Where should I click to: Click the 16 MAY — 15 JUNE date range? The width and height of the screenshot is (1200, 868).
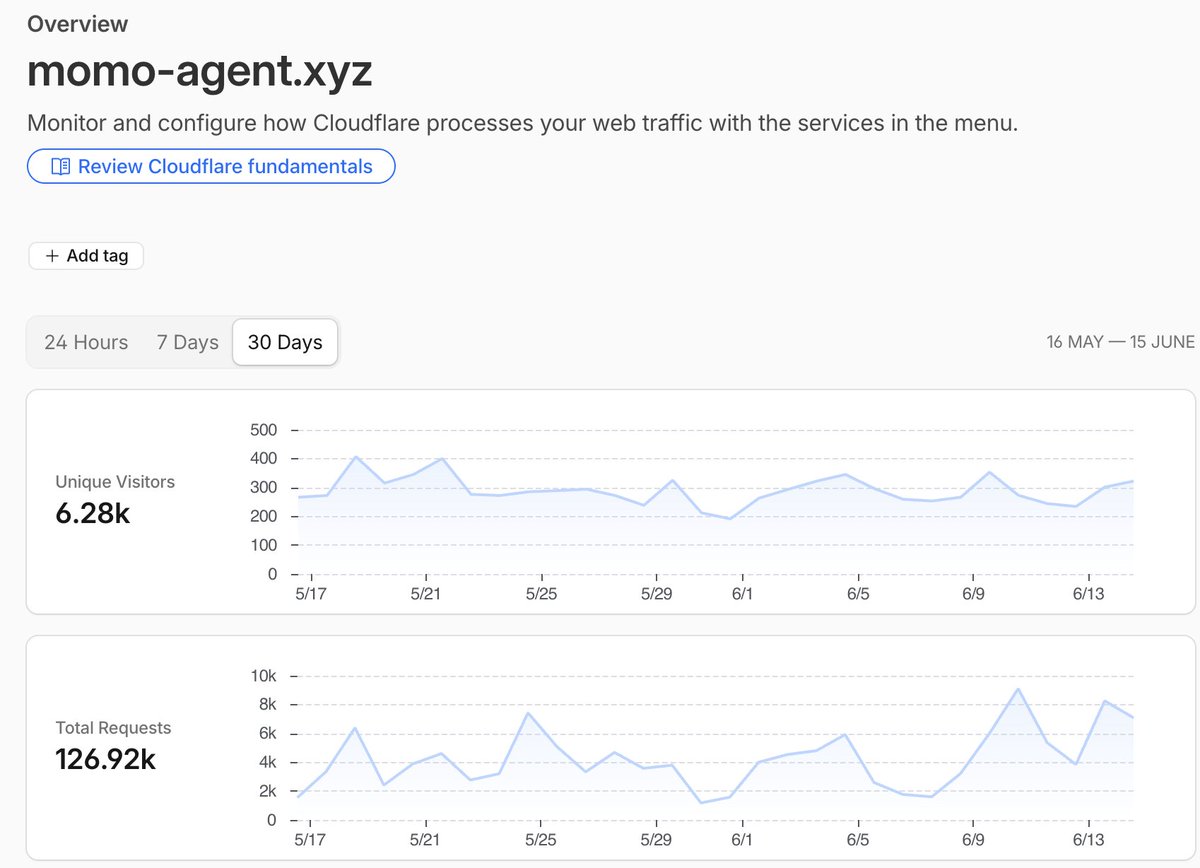(x=1120, y=342)
